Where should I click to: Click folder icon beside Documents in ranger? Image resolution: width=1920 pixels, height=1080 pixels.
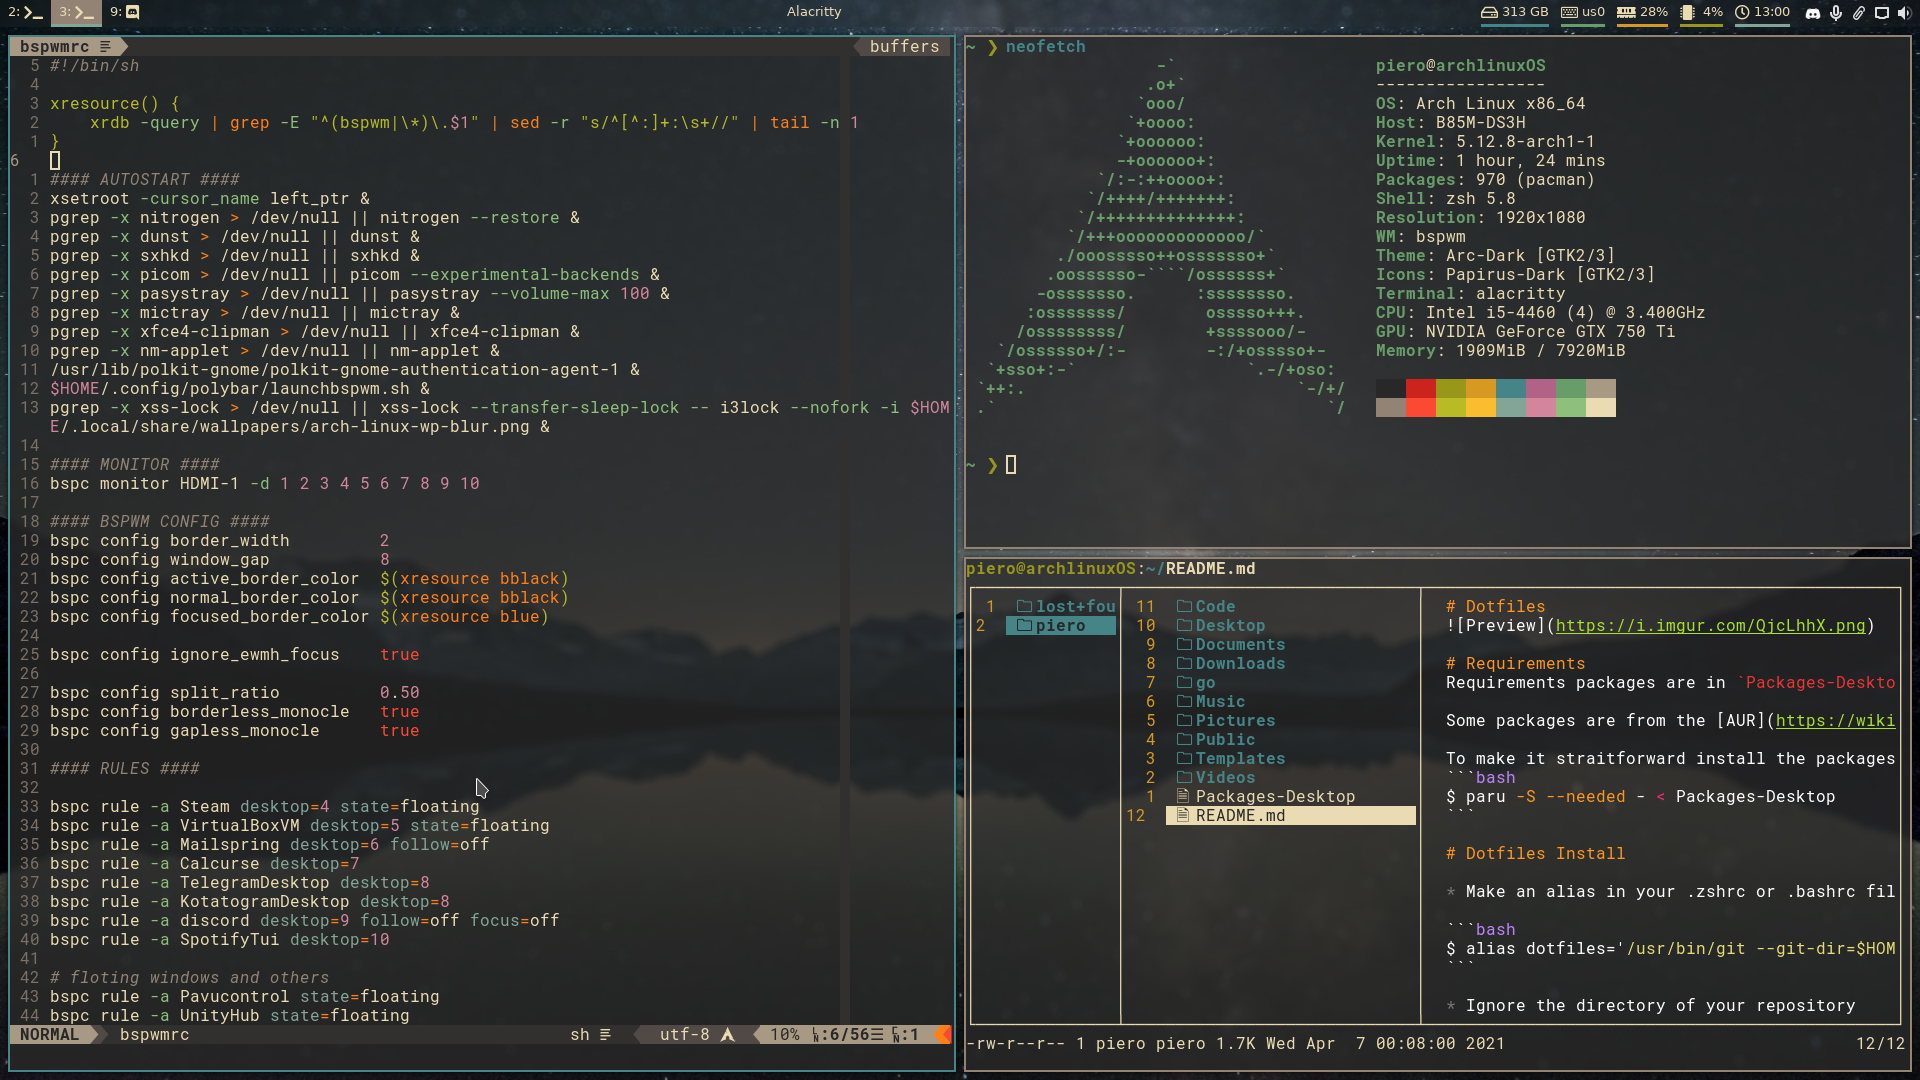coord(1184,644)
